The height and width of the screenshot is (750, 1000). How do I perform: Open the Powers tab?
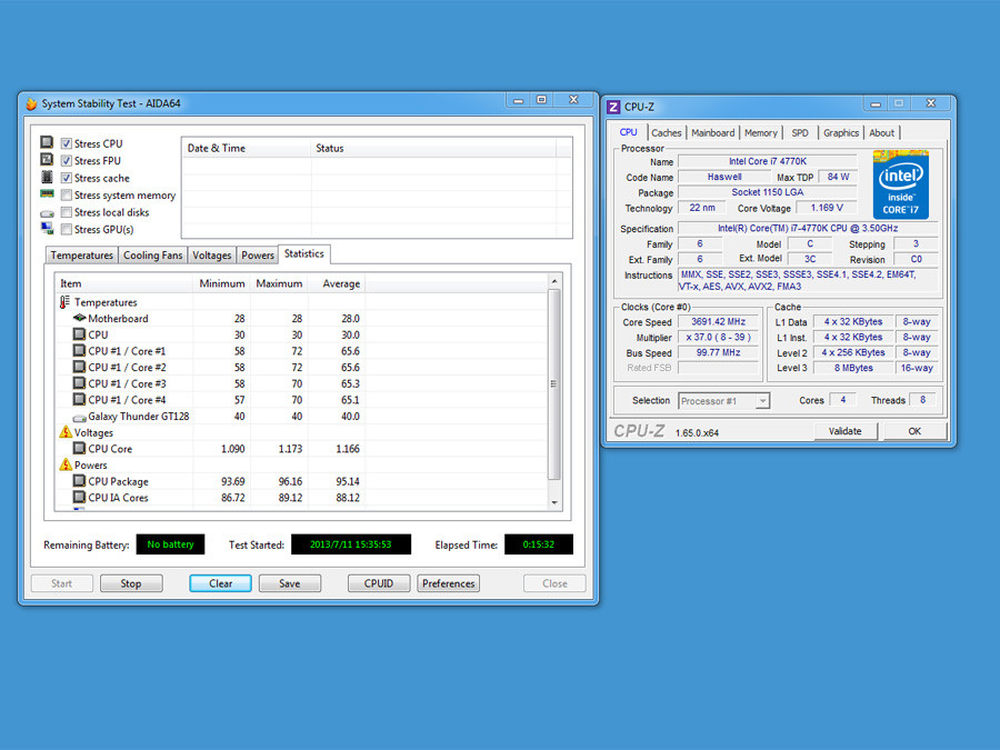(x=258, y=255)
